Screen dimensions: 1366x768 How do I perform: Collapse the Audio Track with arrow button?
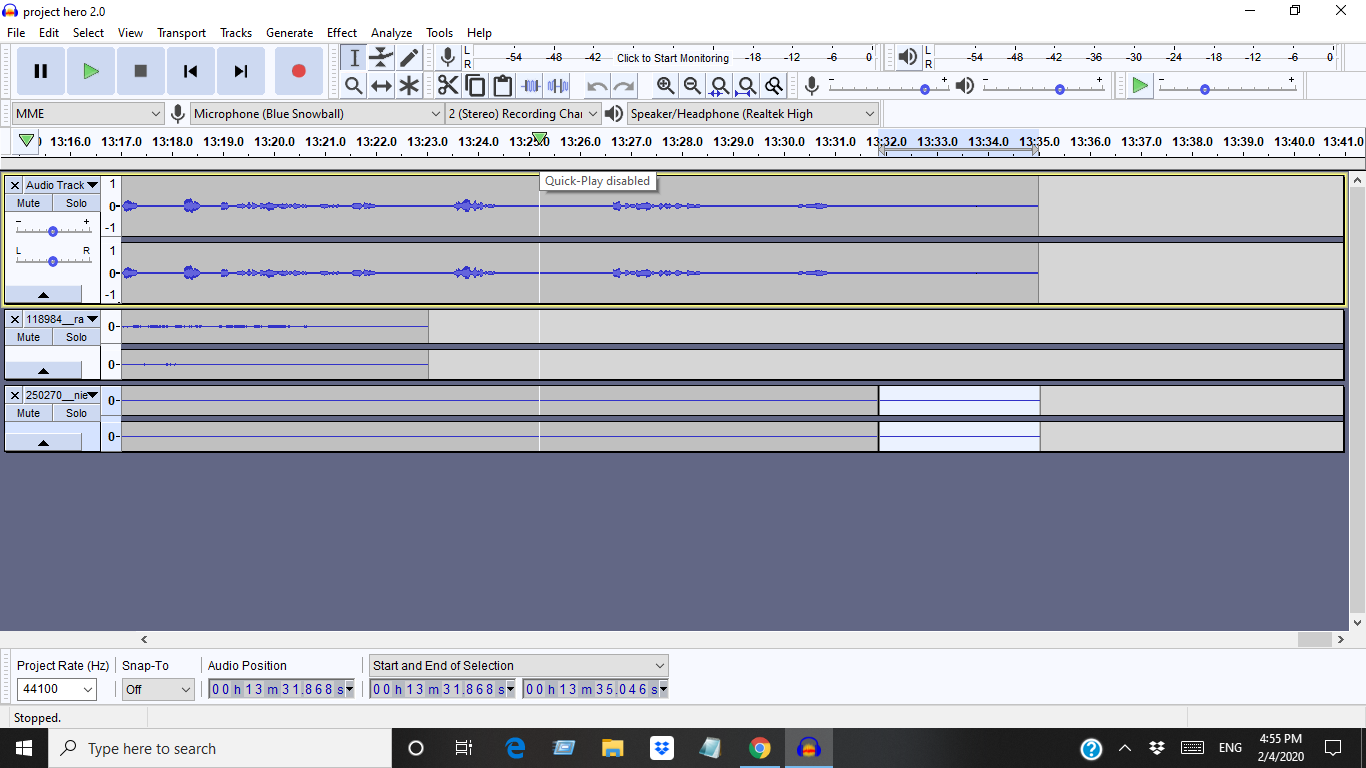43,295
